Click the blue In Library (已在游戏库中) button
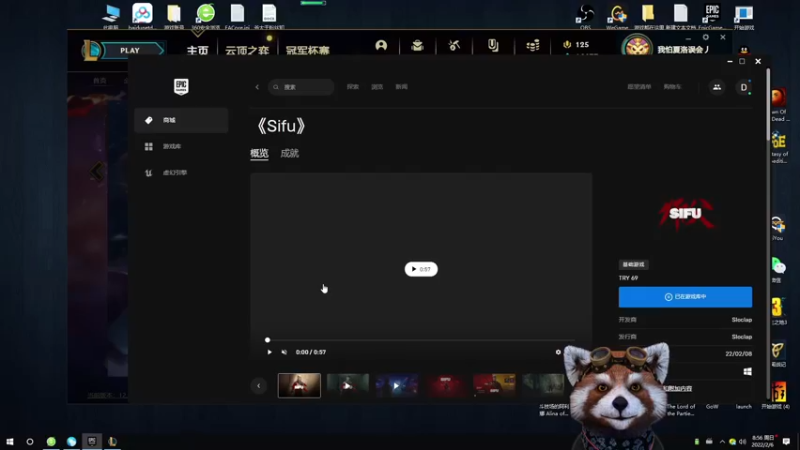800x450 pixels. [685, 297]
